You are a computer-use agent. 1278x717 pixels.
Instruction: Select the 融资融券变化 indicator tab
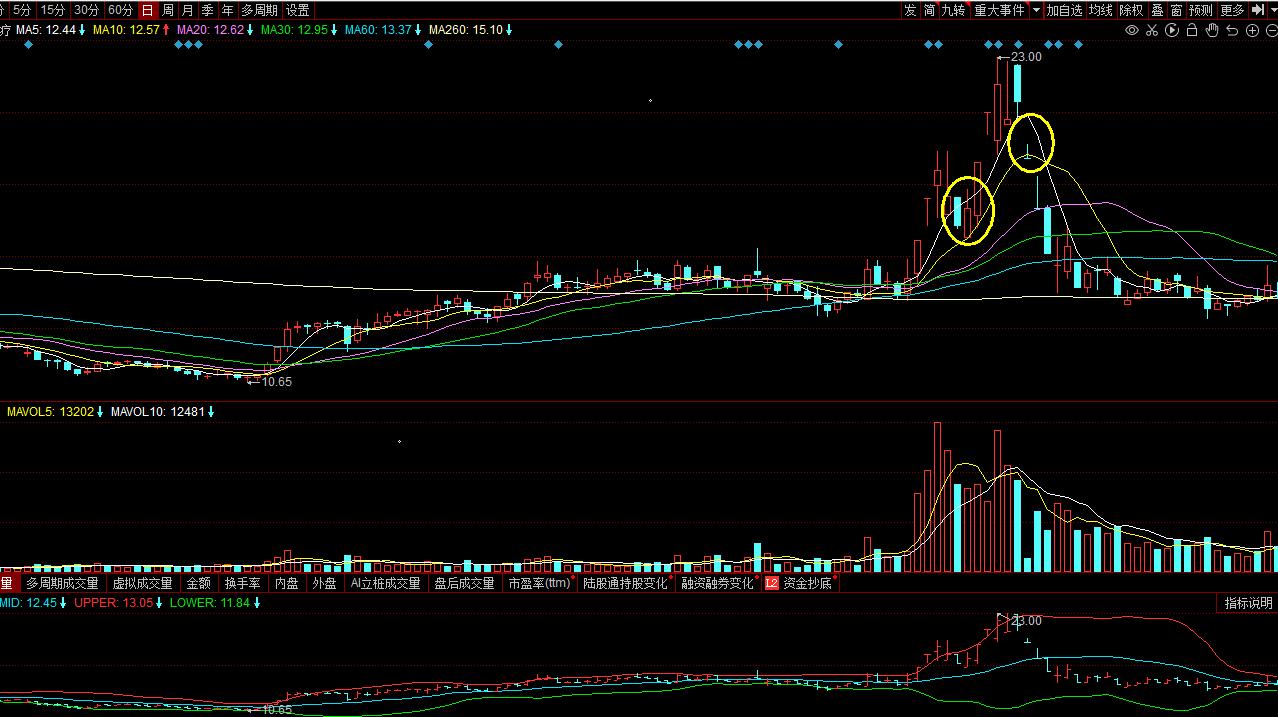point(717,583)
